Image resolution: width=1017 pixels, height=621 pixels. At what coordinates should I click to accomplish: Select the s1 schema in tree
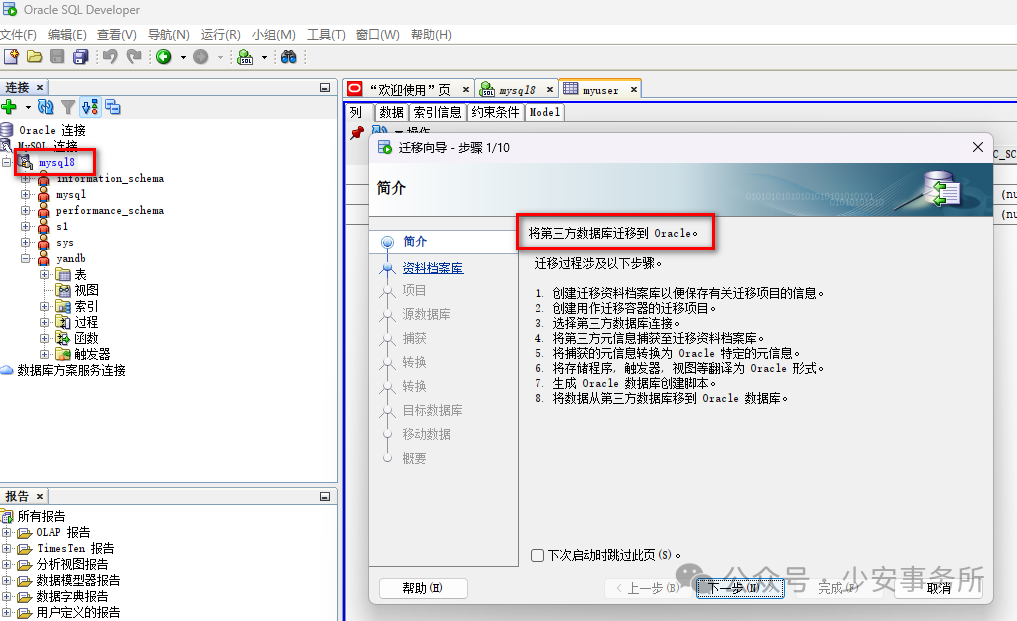click(x=62, y=226)
